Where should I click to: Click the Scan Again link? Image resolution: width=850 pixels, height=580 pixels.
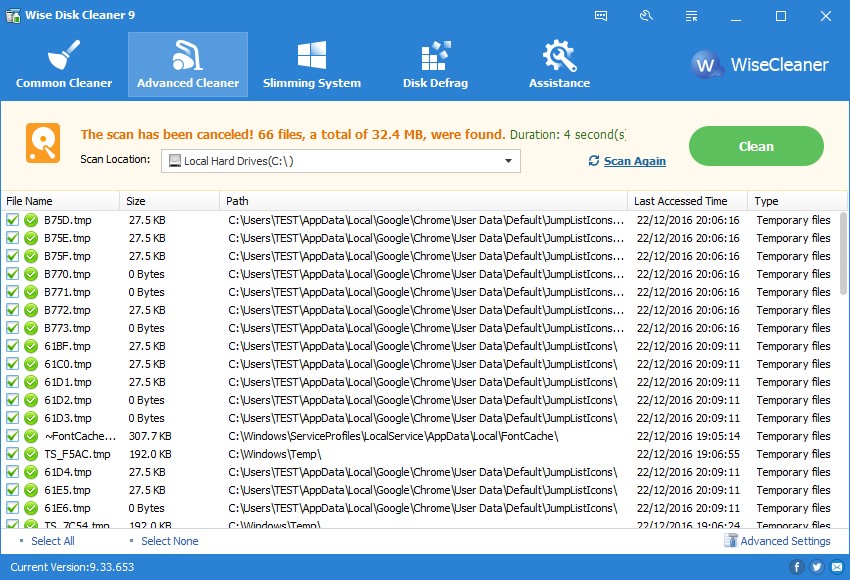[634, 161]
